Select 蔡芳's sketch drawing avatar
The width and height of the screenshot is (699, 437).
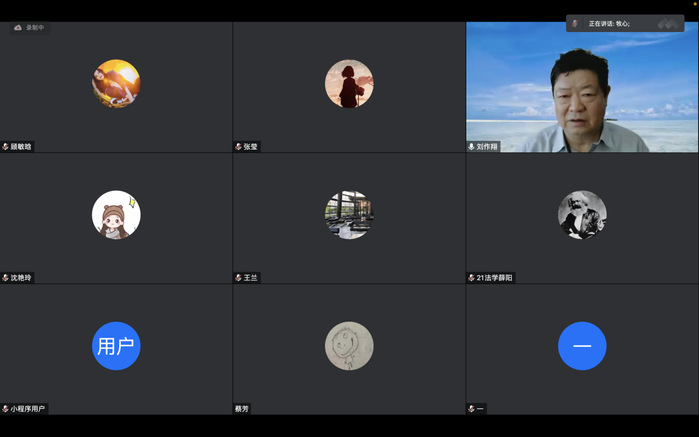click(349, 346)
